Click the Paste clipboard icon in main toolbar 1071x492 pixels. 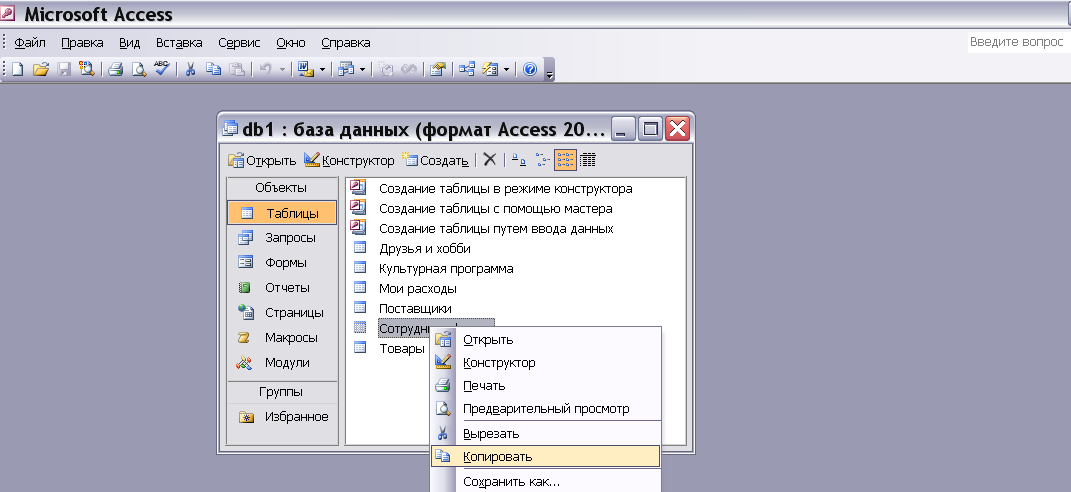(x=236, y=69)
